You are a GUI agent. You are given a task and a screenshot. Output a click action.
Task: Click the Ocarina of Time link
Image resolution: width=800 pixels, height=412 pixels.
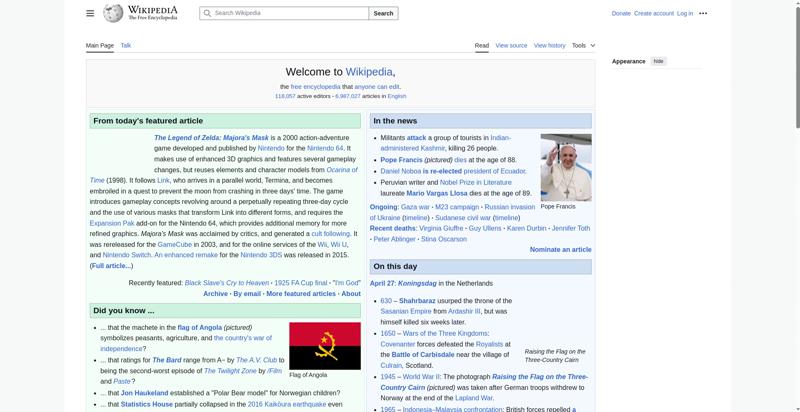(x=342, y=170)
